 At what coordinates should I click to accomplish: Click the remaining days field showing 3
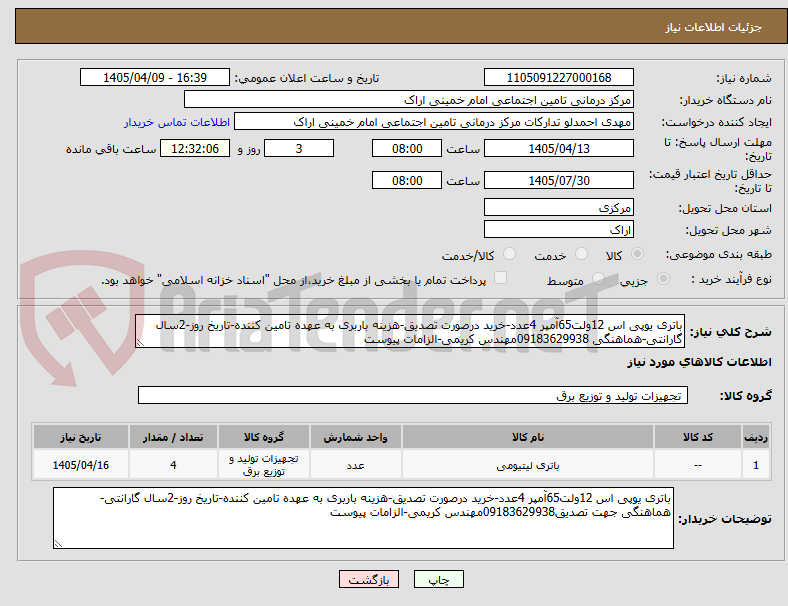click(x=299, y=149)
